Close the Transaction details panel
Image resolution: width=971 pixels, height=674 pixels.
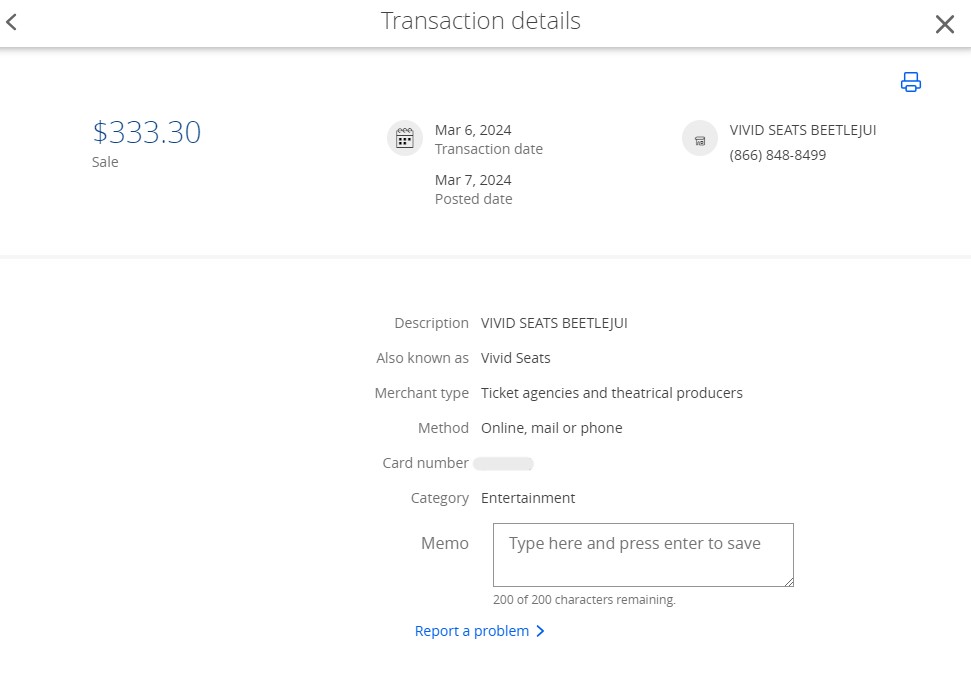[944, 24]
